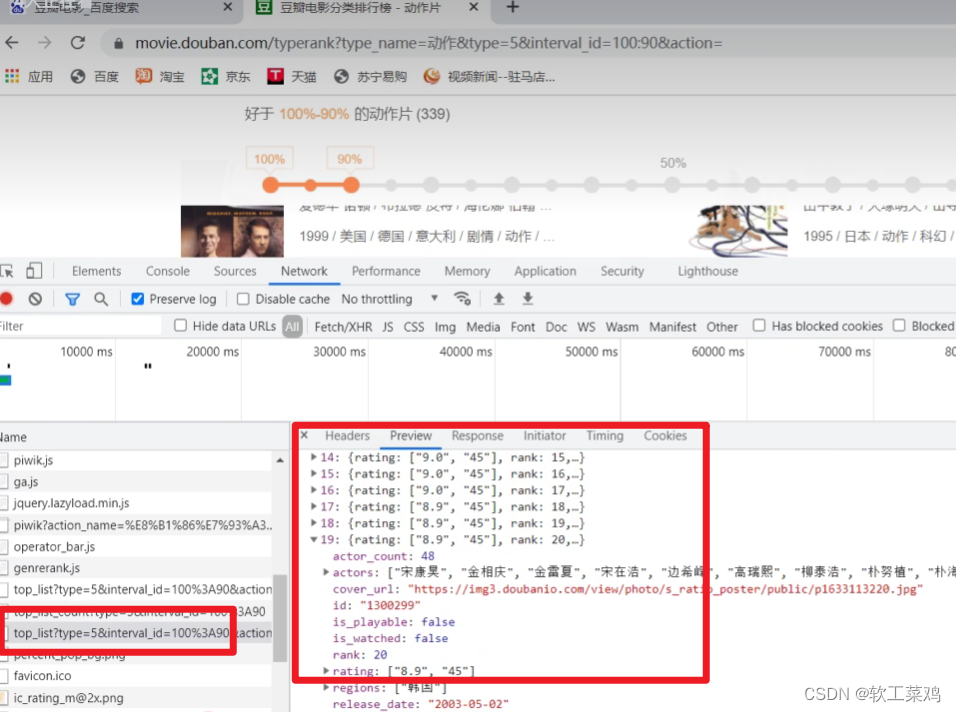This screenshot has height=712, width=956.
Task: Open the Response tab of request
Action: tap(477, 436)
